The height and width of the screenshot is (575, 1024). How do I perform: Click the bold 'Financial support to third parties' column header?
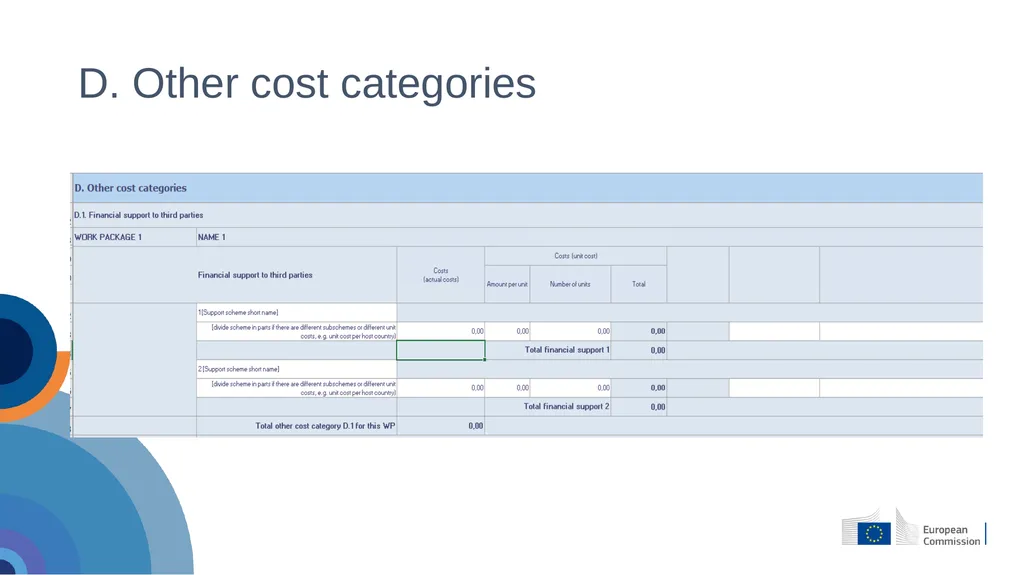(296, 275)
